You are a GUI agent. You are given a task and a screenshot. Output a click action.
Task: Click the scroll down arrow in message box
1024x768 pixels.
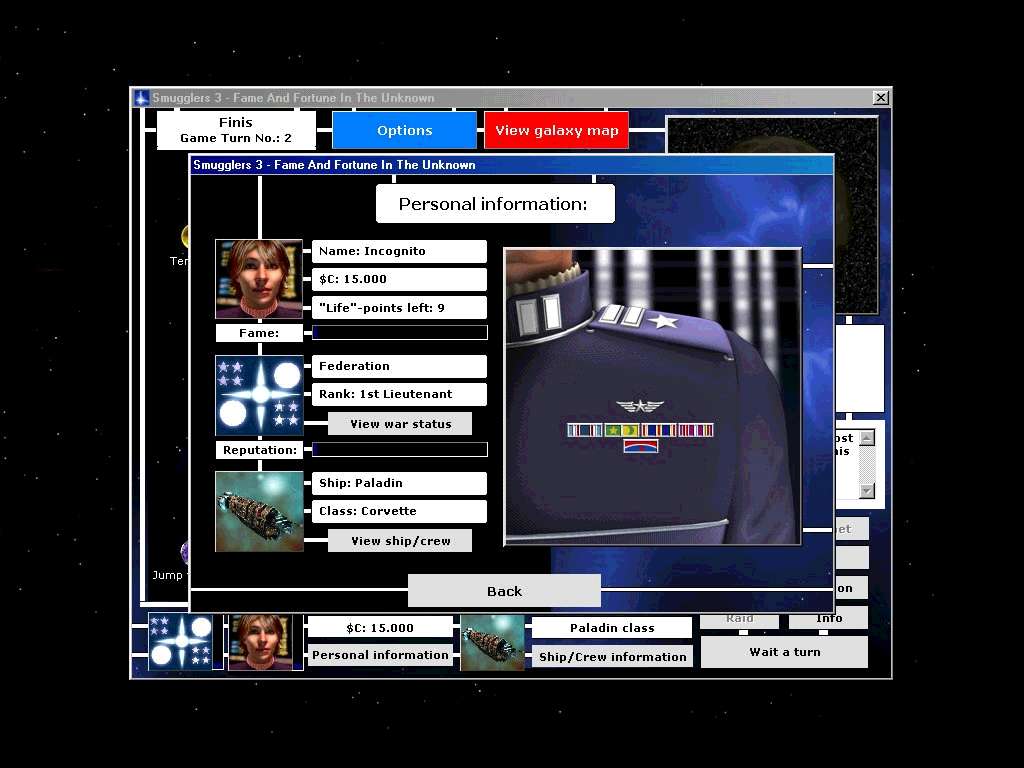(867, 491)
